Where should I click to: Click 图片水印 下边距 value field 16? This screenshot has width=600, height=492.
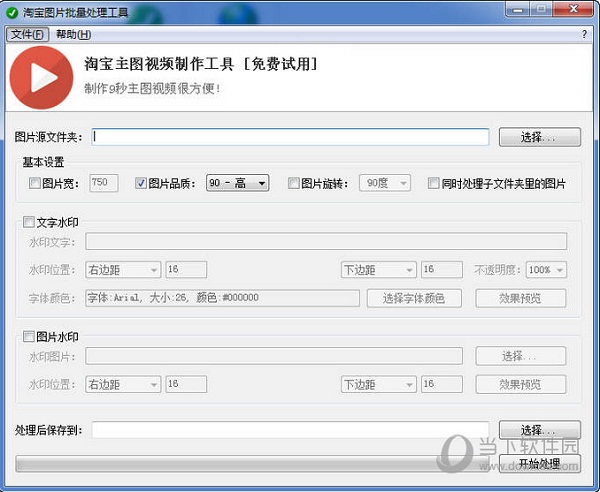point(442,384)
